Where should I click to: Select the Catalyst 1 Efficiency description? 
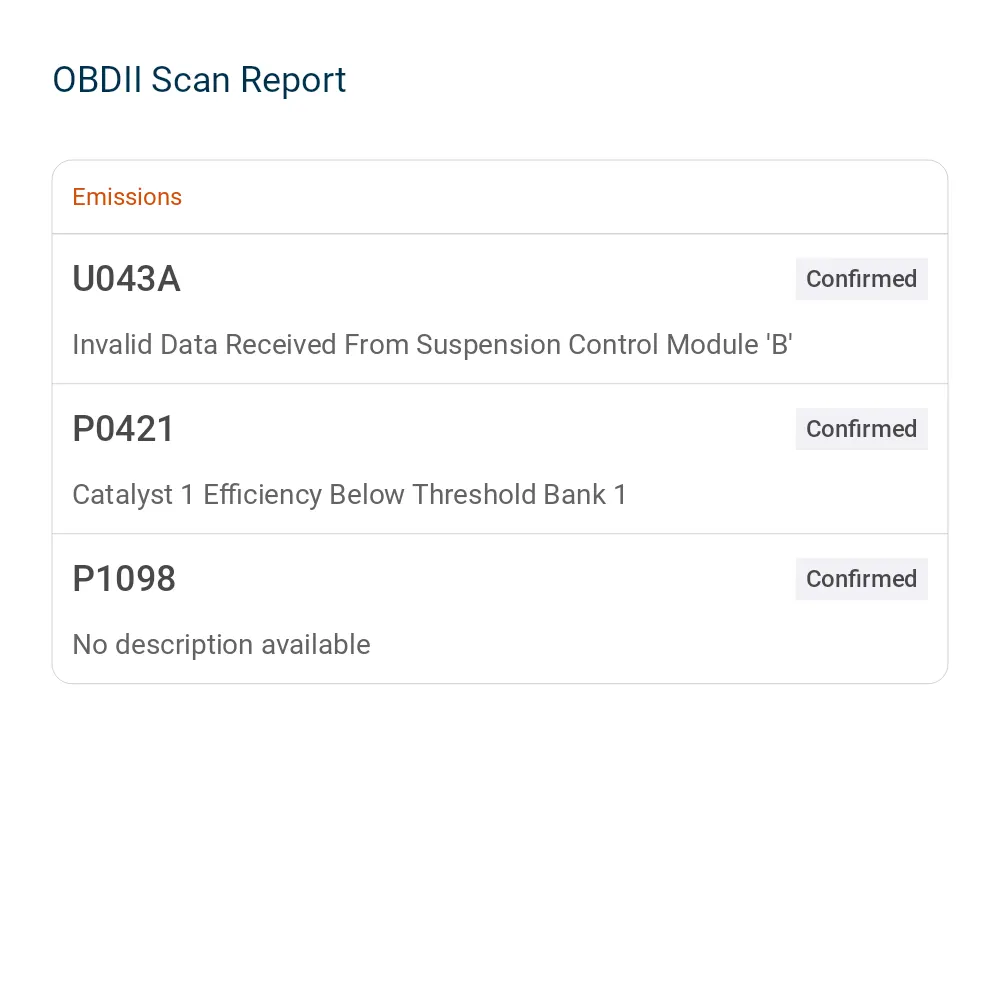click(x=349, y=494)
